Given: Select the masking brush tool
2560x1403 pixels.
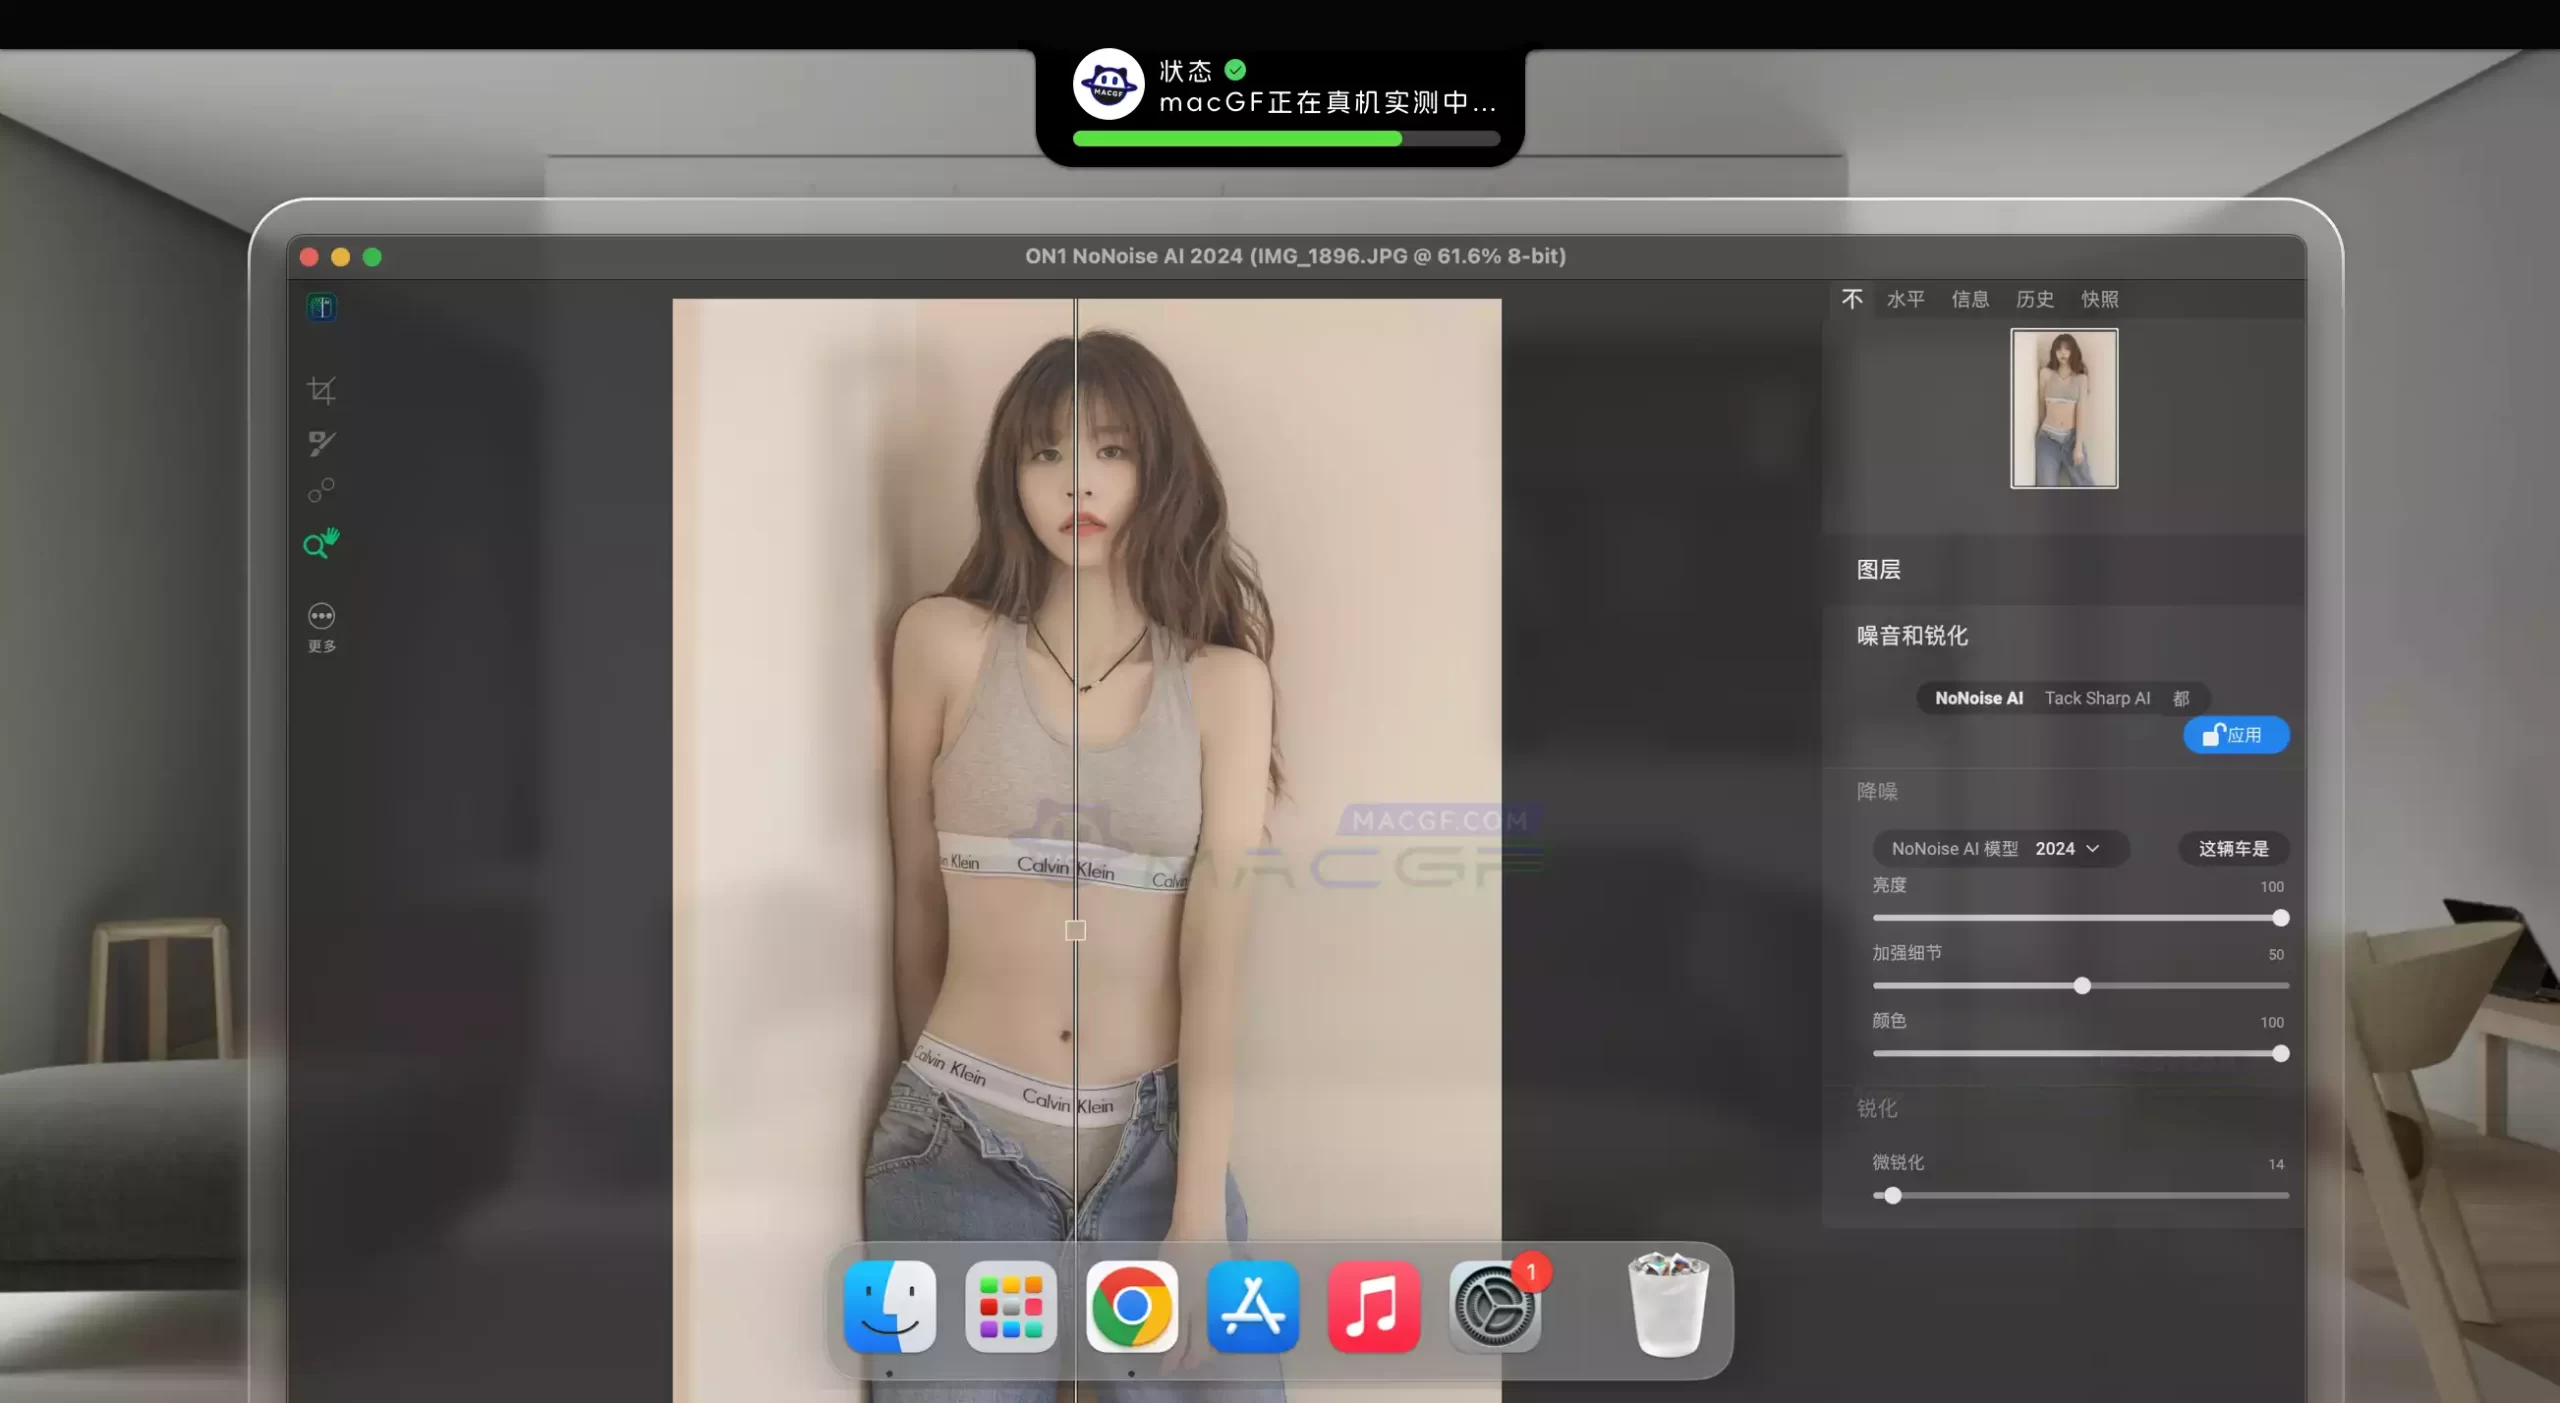Looking at the screenshot, I should (x=321, y=443).
